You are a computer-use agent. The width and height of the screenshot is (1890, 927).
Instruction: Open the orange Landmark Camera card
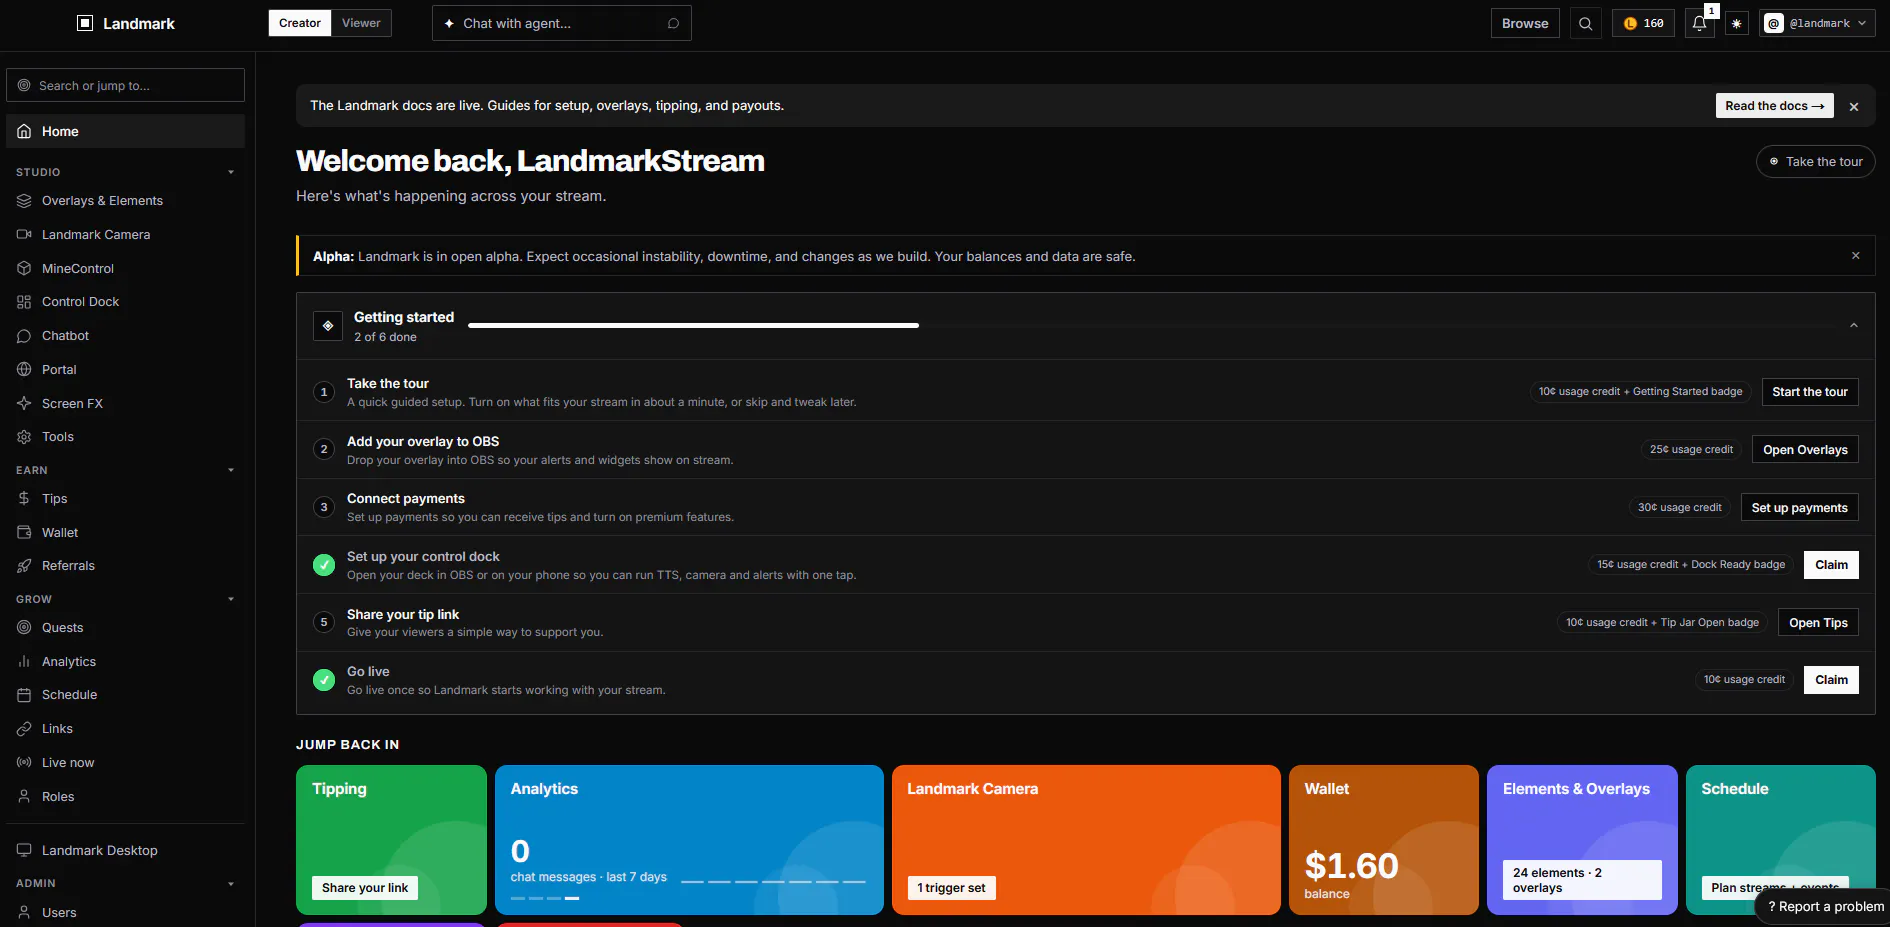(1086, 840)
